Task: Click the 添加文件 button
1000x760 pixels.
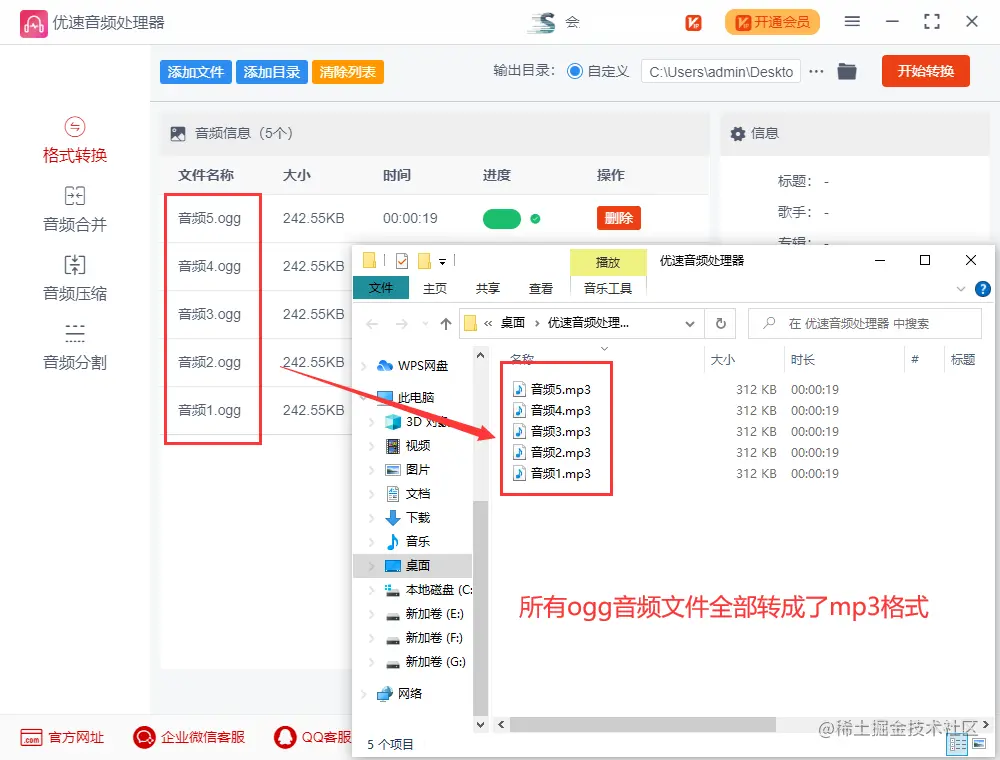Action: (x=196, y=72)
